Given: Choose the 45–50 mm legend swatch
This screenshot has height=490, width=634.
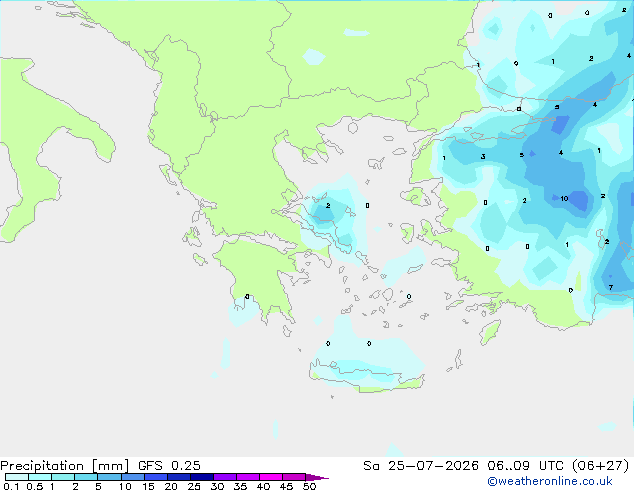Looking at the screenshot, I should click(x=294, y=477).
